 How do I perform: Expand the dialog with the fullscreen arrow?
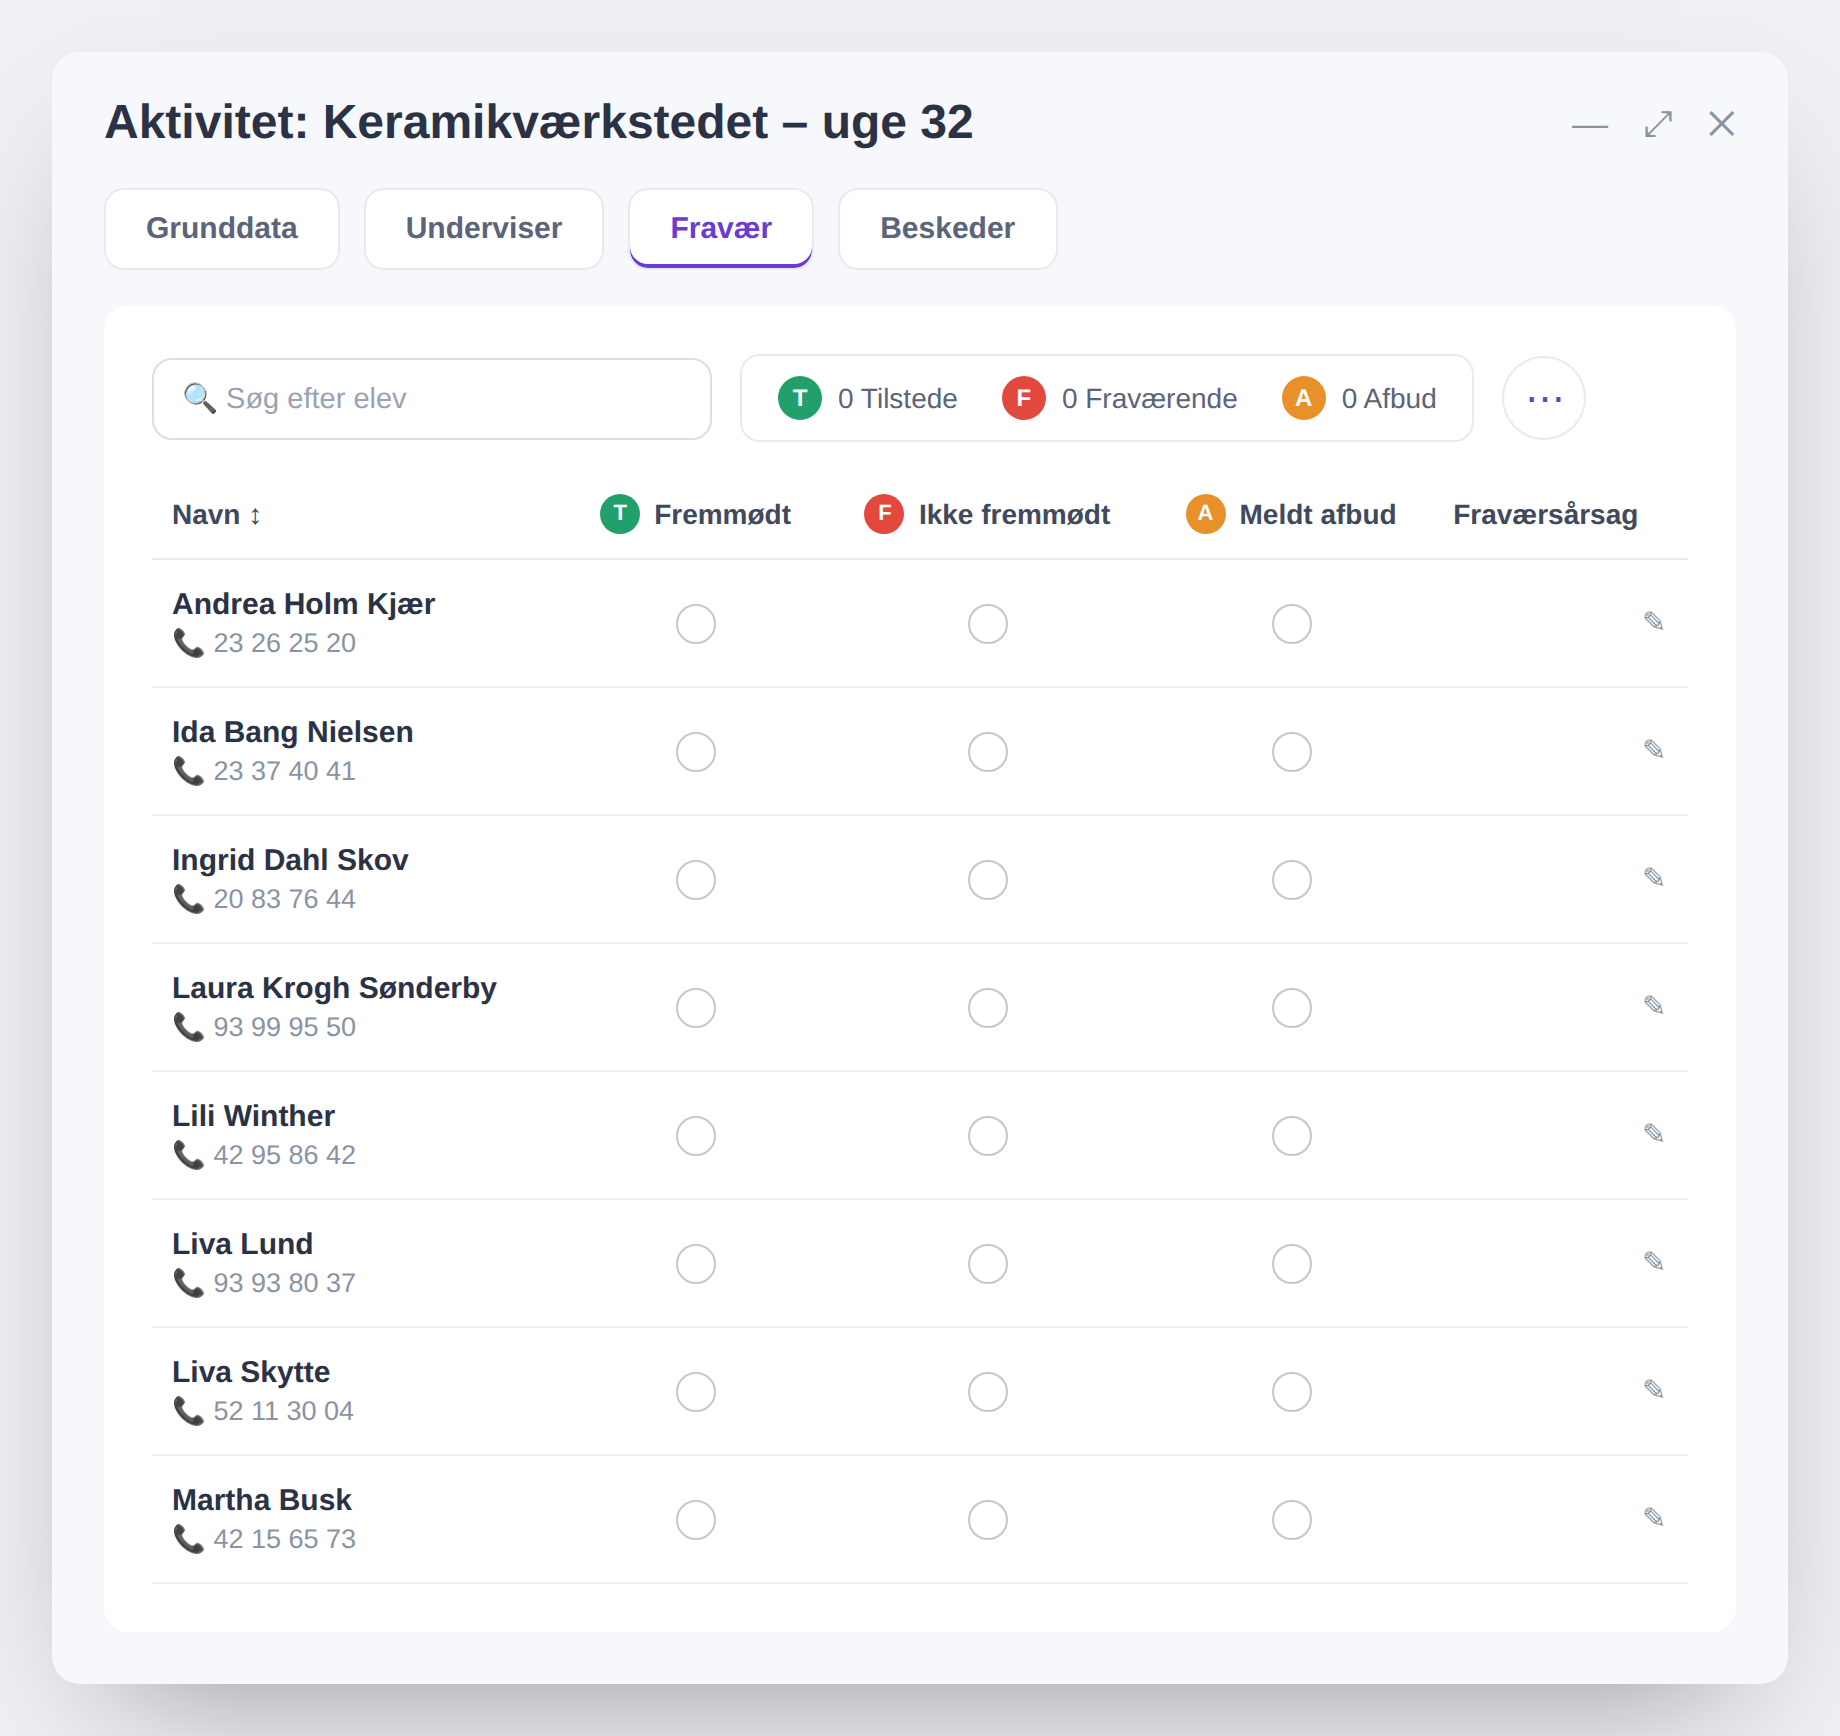[x=1658, y=124]
